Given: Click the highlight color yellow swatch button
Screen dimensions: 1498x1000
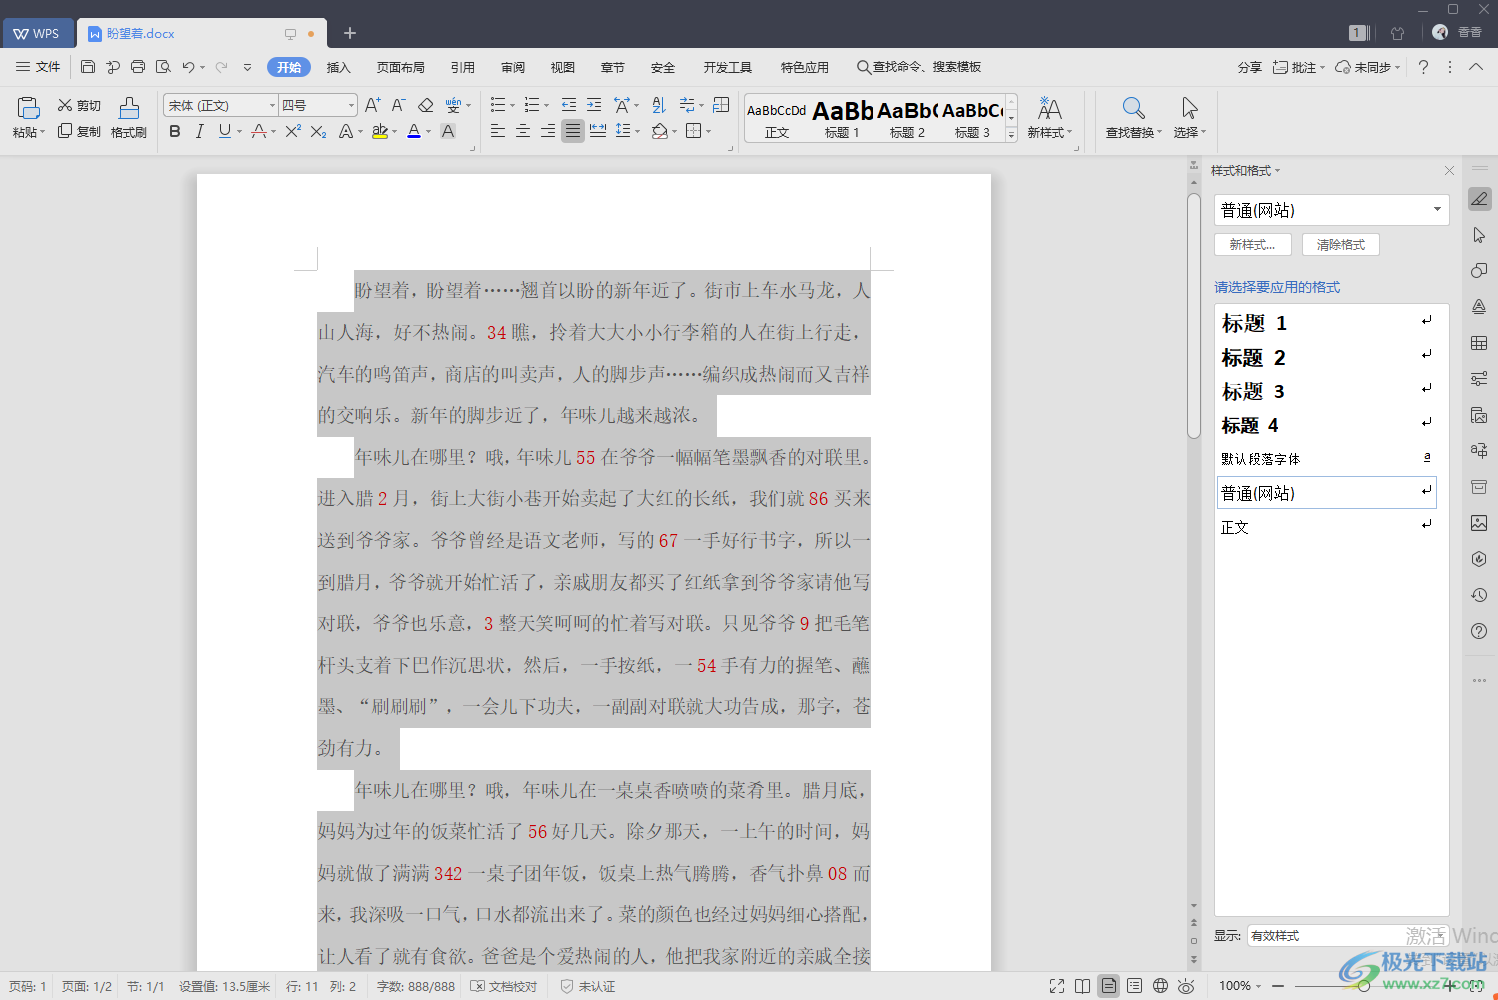Looking at the screenshot, I should 380,131.
